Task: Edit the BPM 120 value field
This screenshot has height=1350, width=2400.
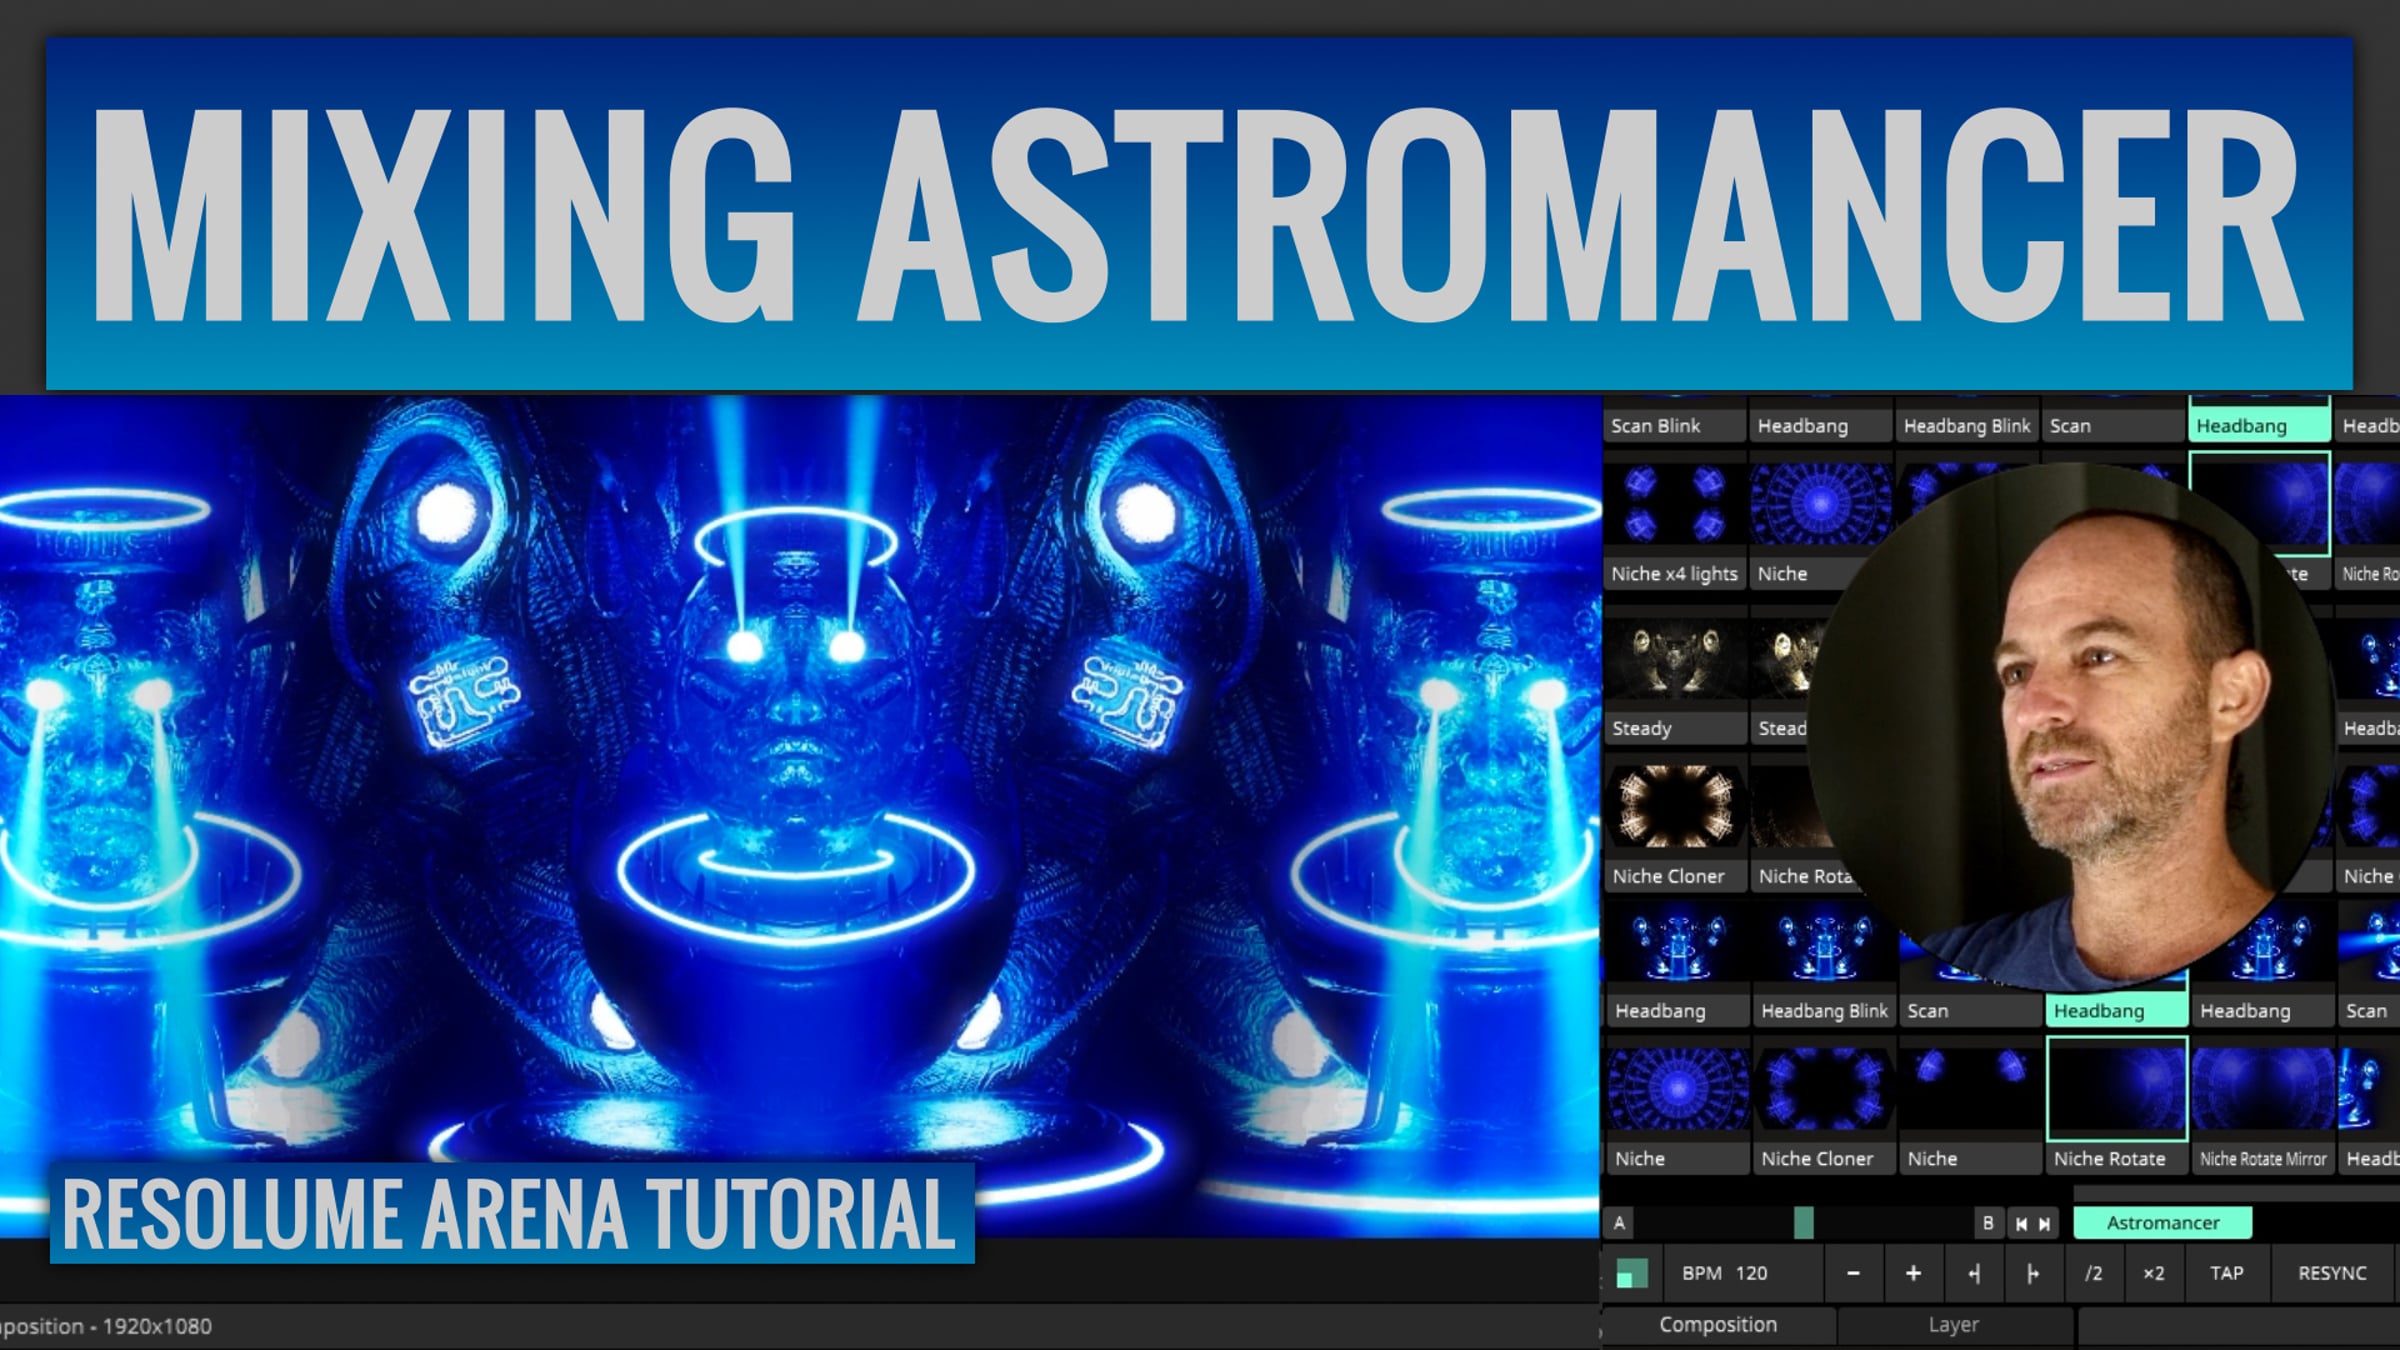Action: coord(1752,1273)
